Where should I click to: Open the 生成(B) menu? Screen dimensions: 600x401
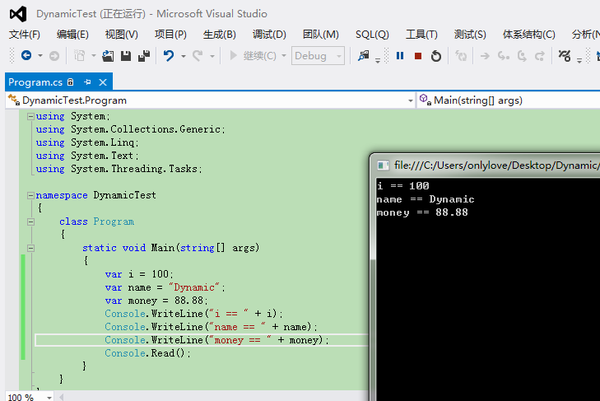point(219,35)
